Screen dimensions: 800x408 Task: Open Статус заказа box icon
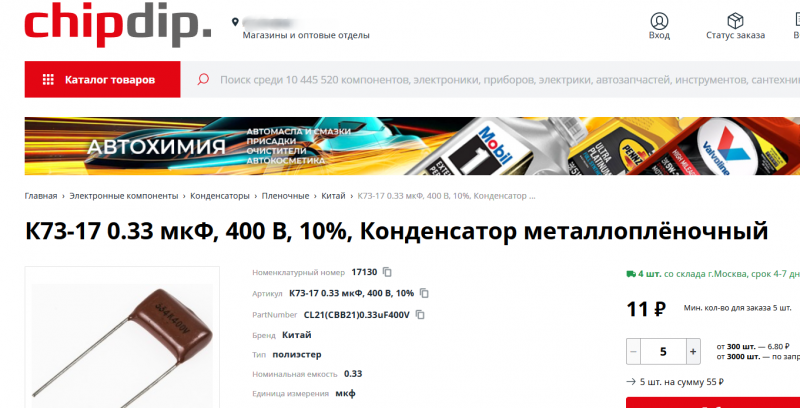point(735,21)
